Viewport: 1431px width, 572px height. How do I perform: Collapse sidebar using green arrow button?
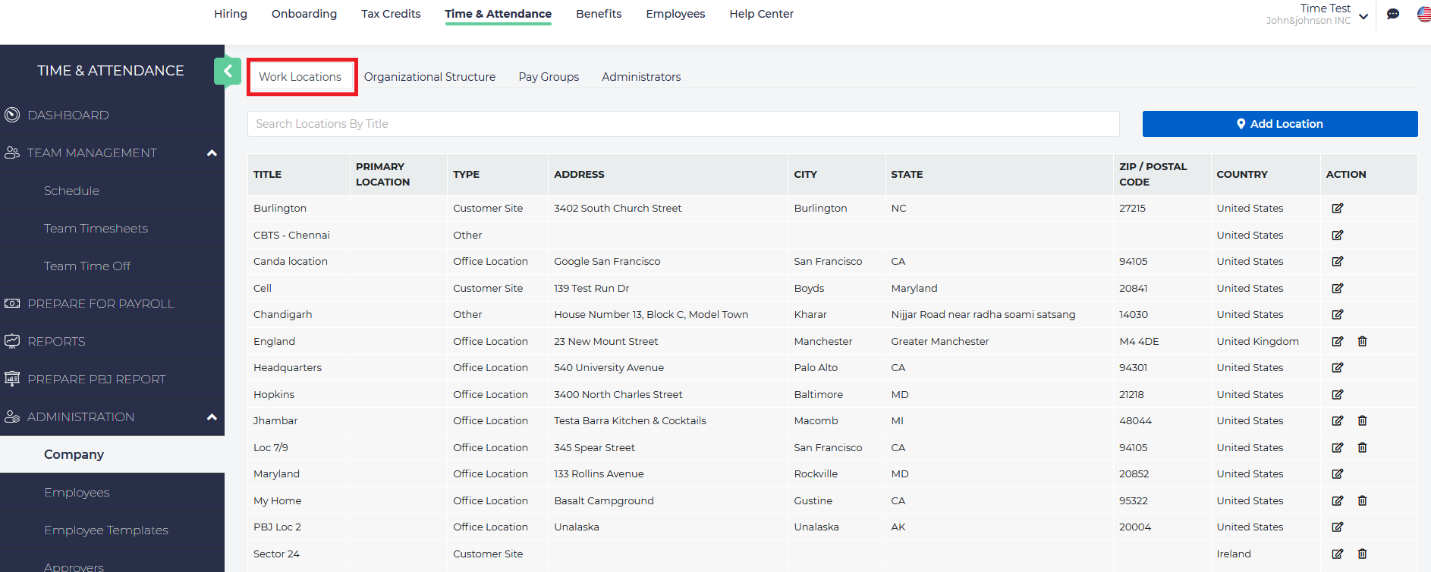coord(227,71)
